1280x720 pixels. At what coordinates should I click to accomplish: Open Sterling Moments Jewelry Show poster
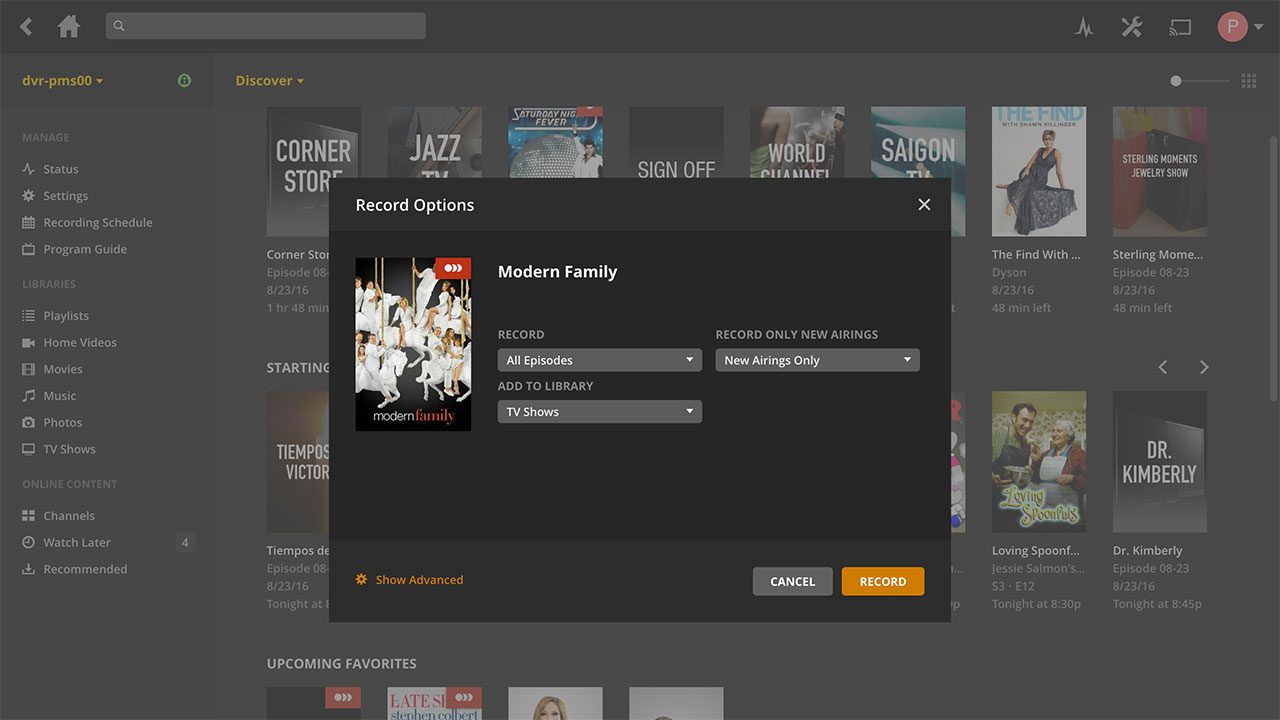coord(1160,171)
